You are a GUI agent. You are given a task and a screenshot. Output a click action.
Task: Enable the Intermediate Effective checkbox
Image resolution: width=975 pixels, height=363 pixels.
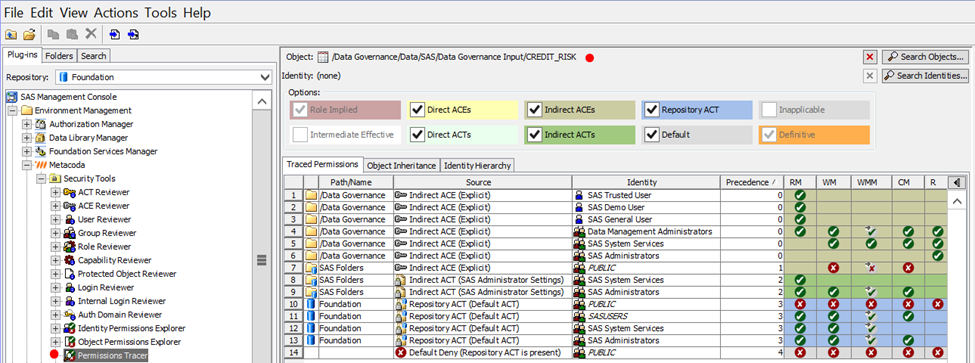pos(300,134)
